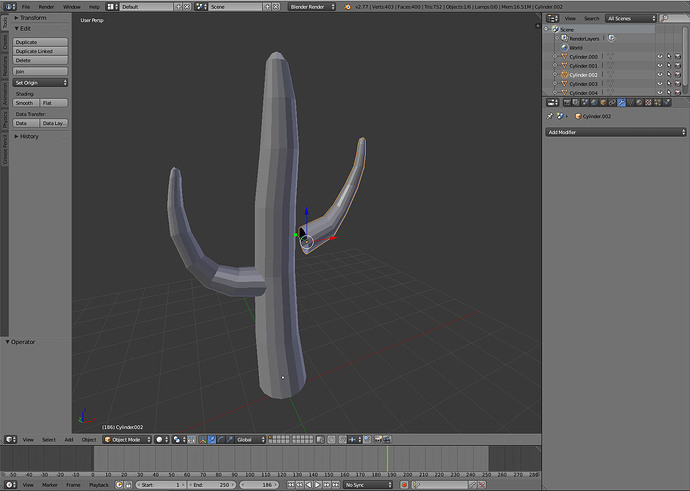Open the No Sync playback dropdown

[367, 485]
